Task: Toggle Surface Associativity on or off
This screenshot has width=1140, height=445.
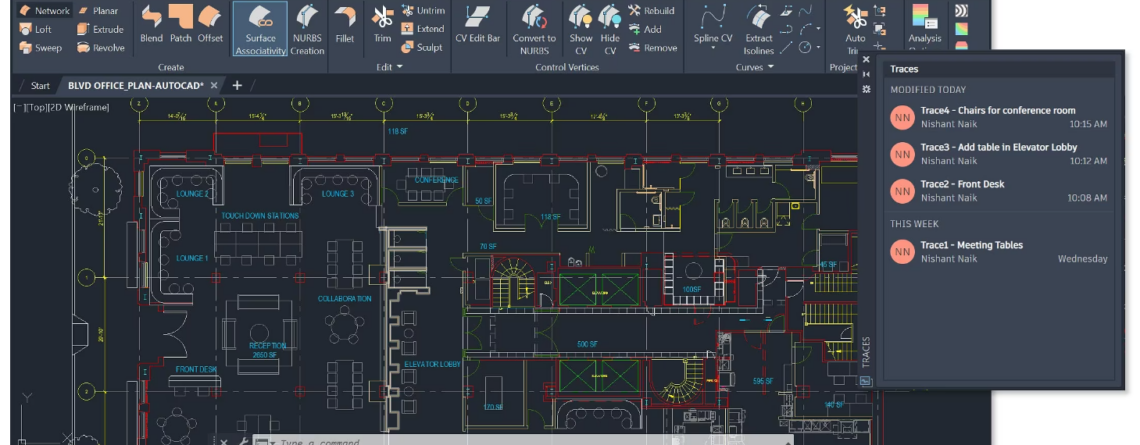Action: click(x=260, y=28)
